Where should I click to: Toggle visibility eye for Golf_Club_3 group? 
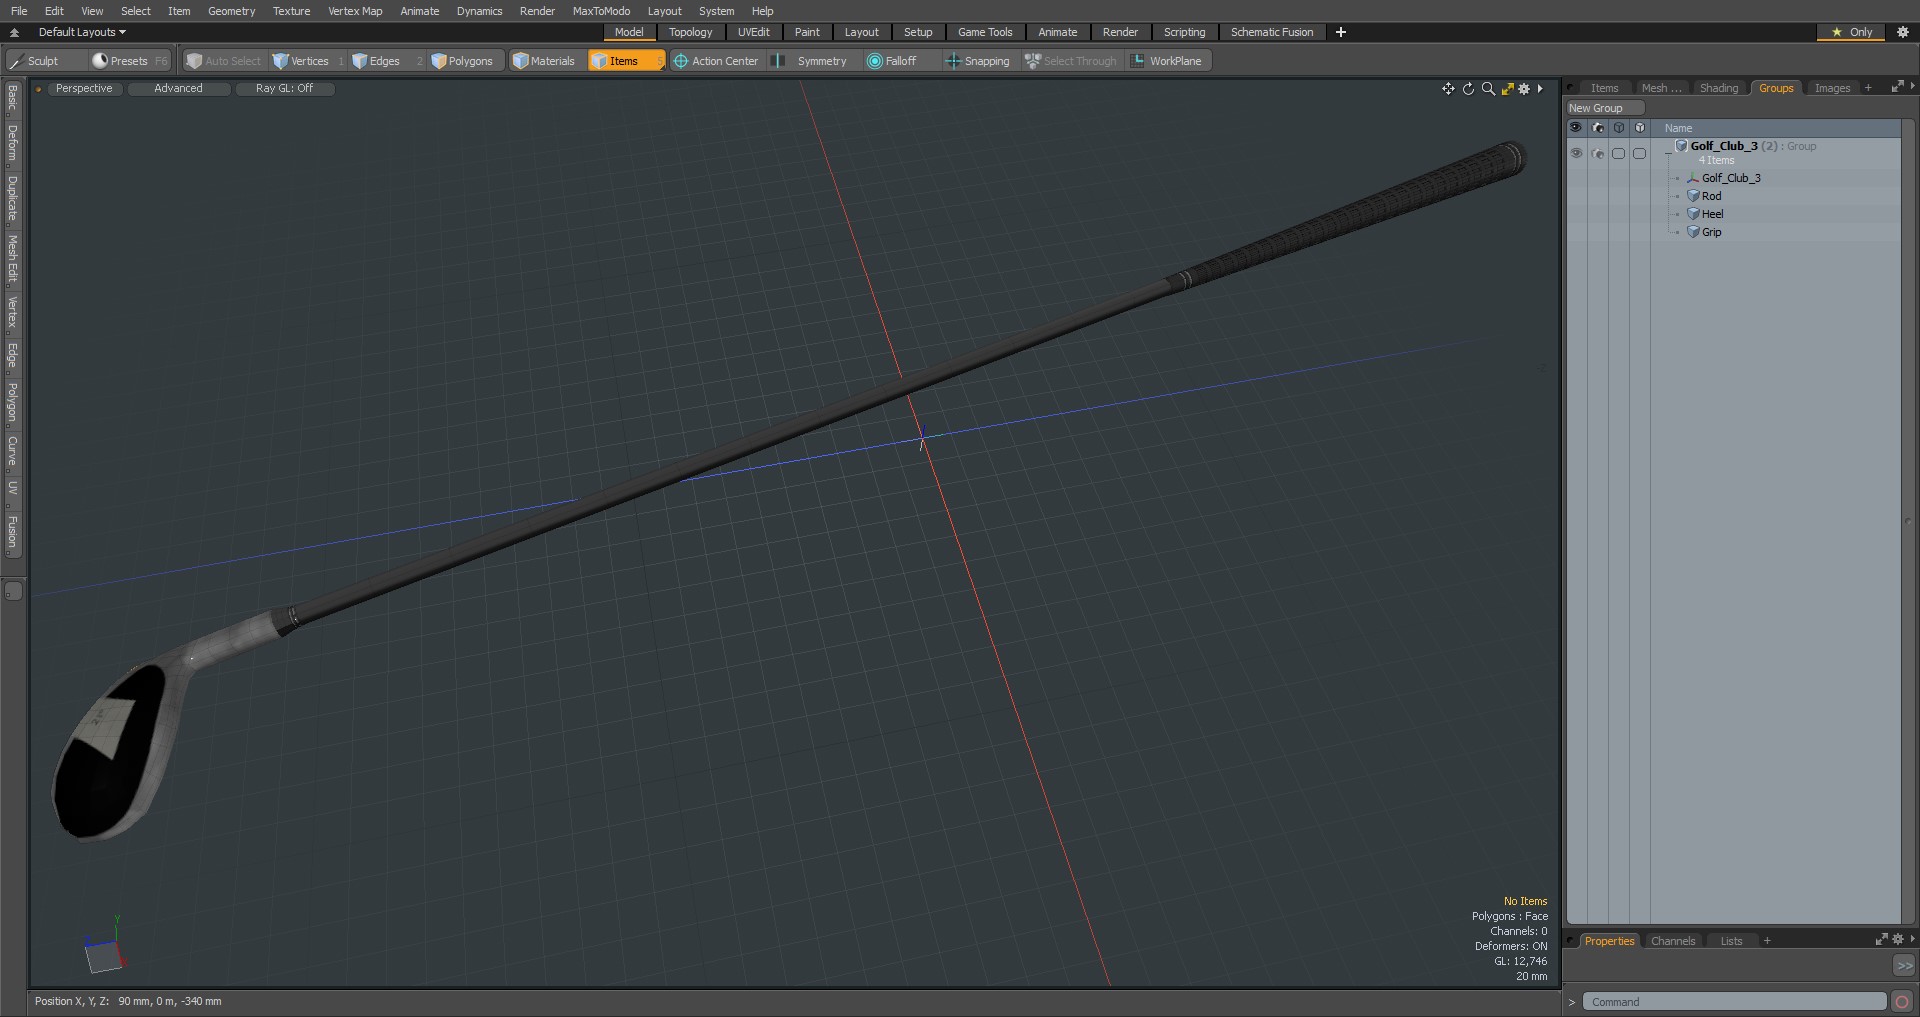coord(1576,153)
